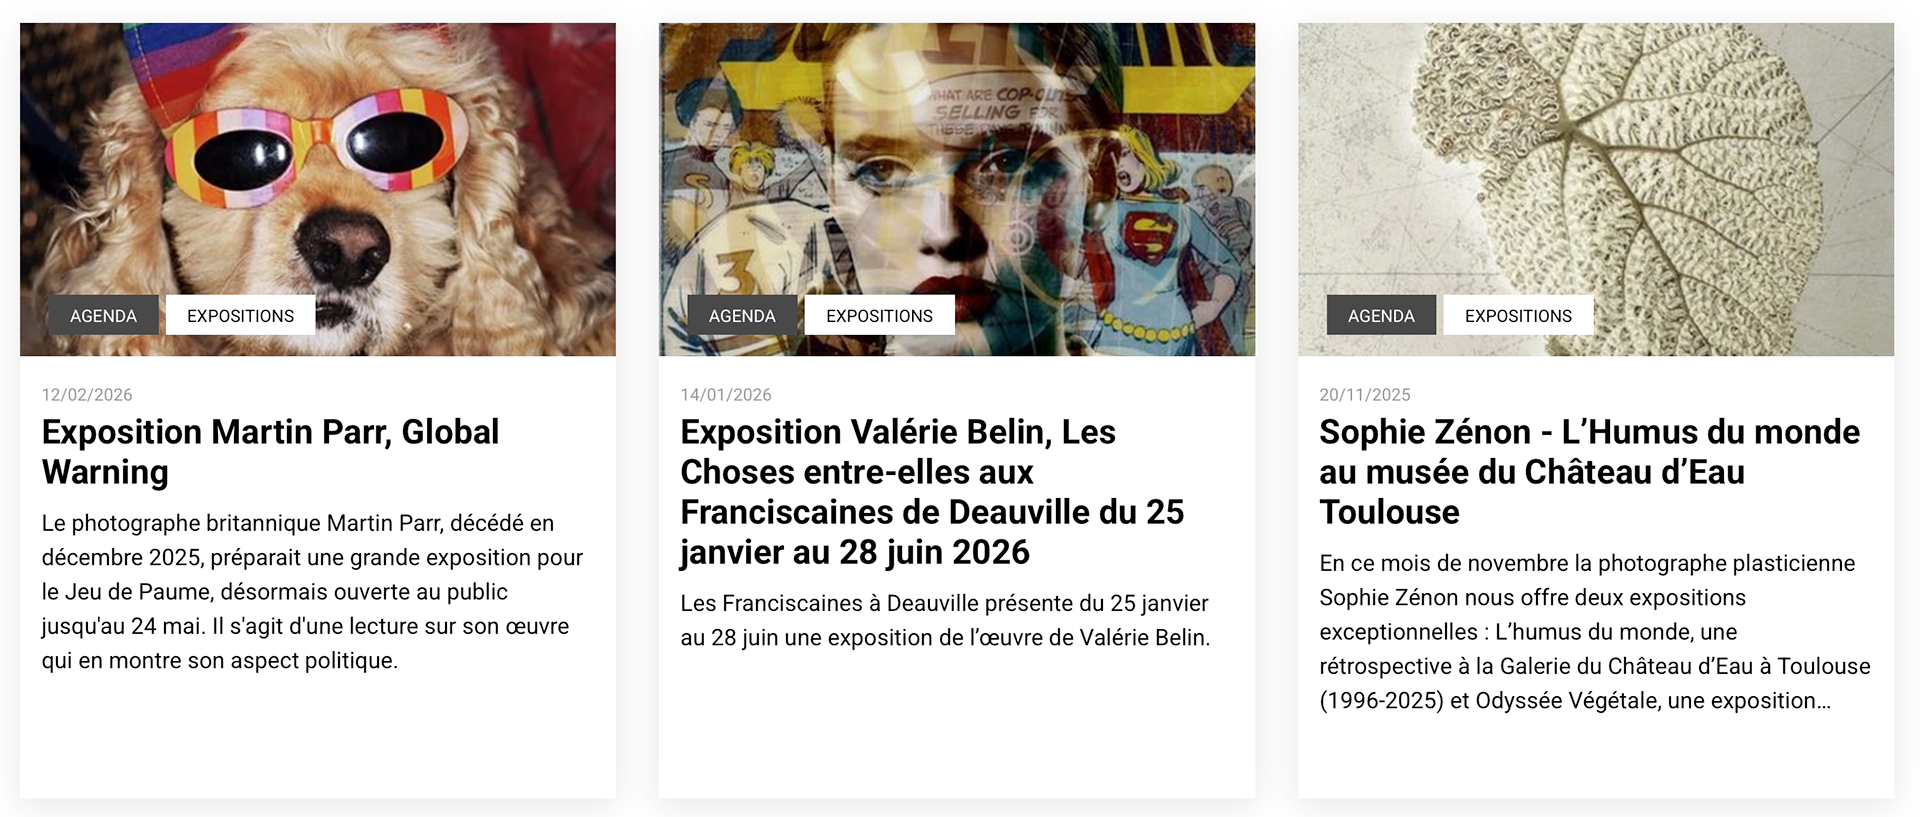Viewport: 1920px width, 817px height.
Task: Open 'Sophie Zénon - L'Humus du monde' headline
Action: tap(1589, 472)
